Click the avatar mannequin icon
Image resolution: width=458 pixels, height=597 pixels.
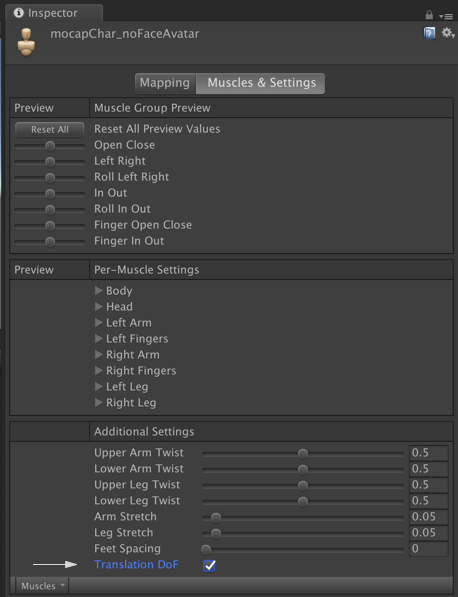click(26, 43)
